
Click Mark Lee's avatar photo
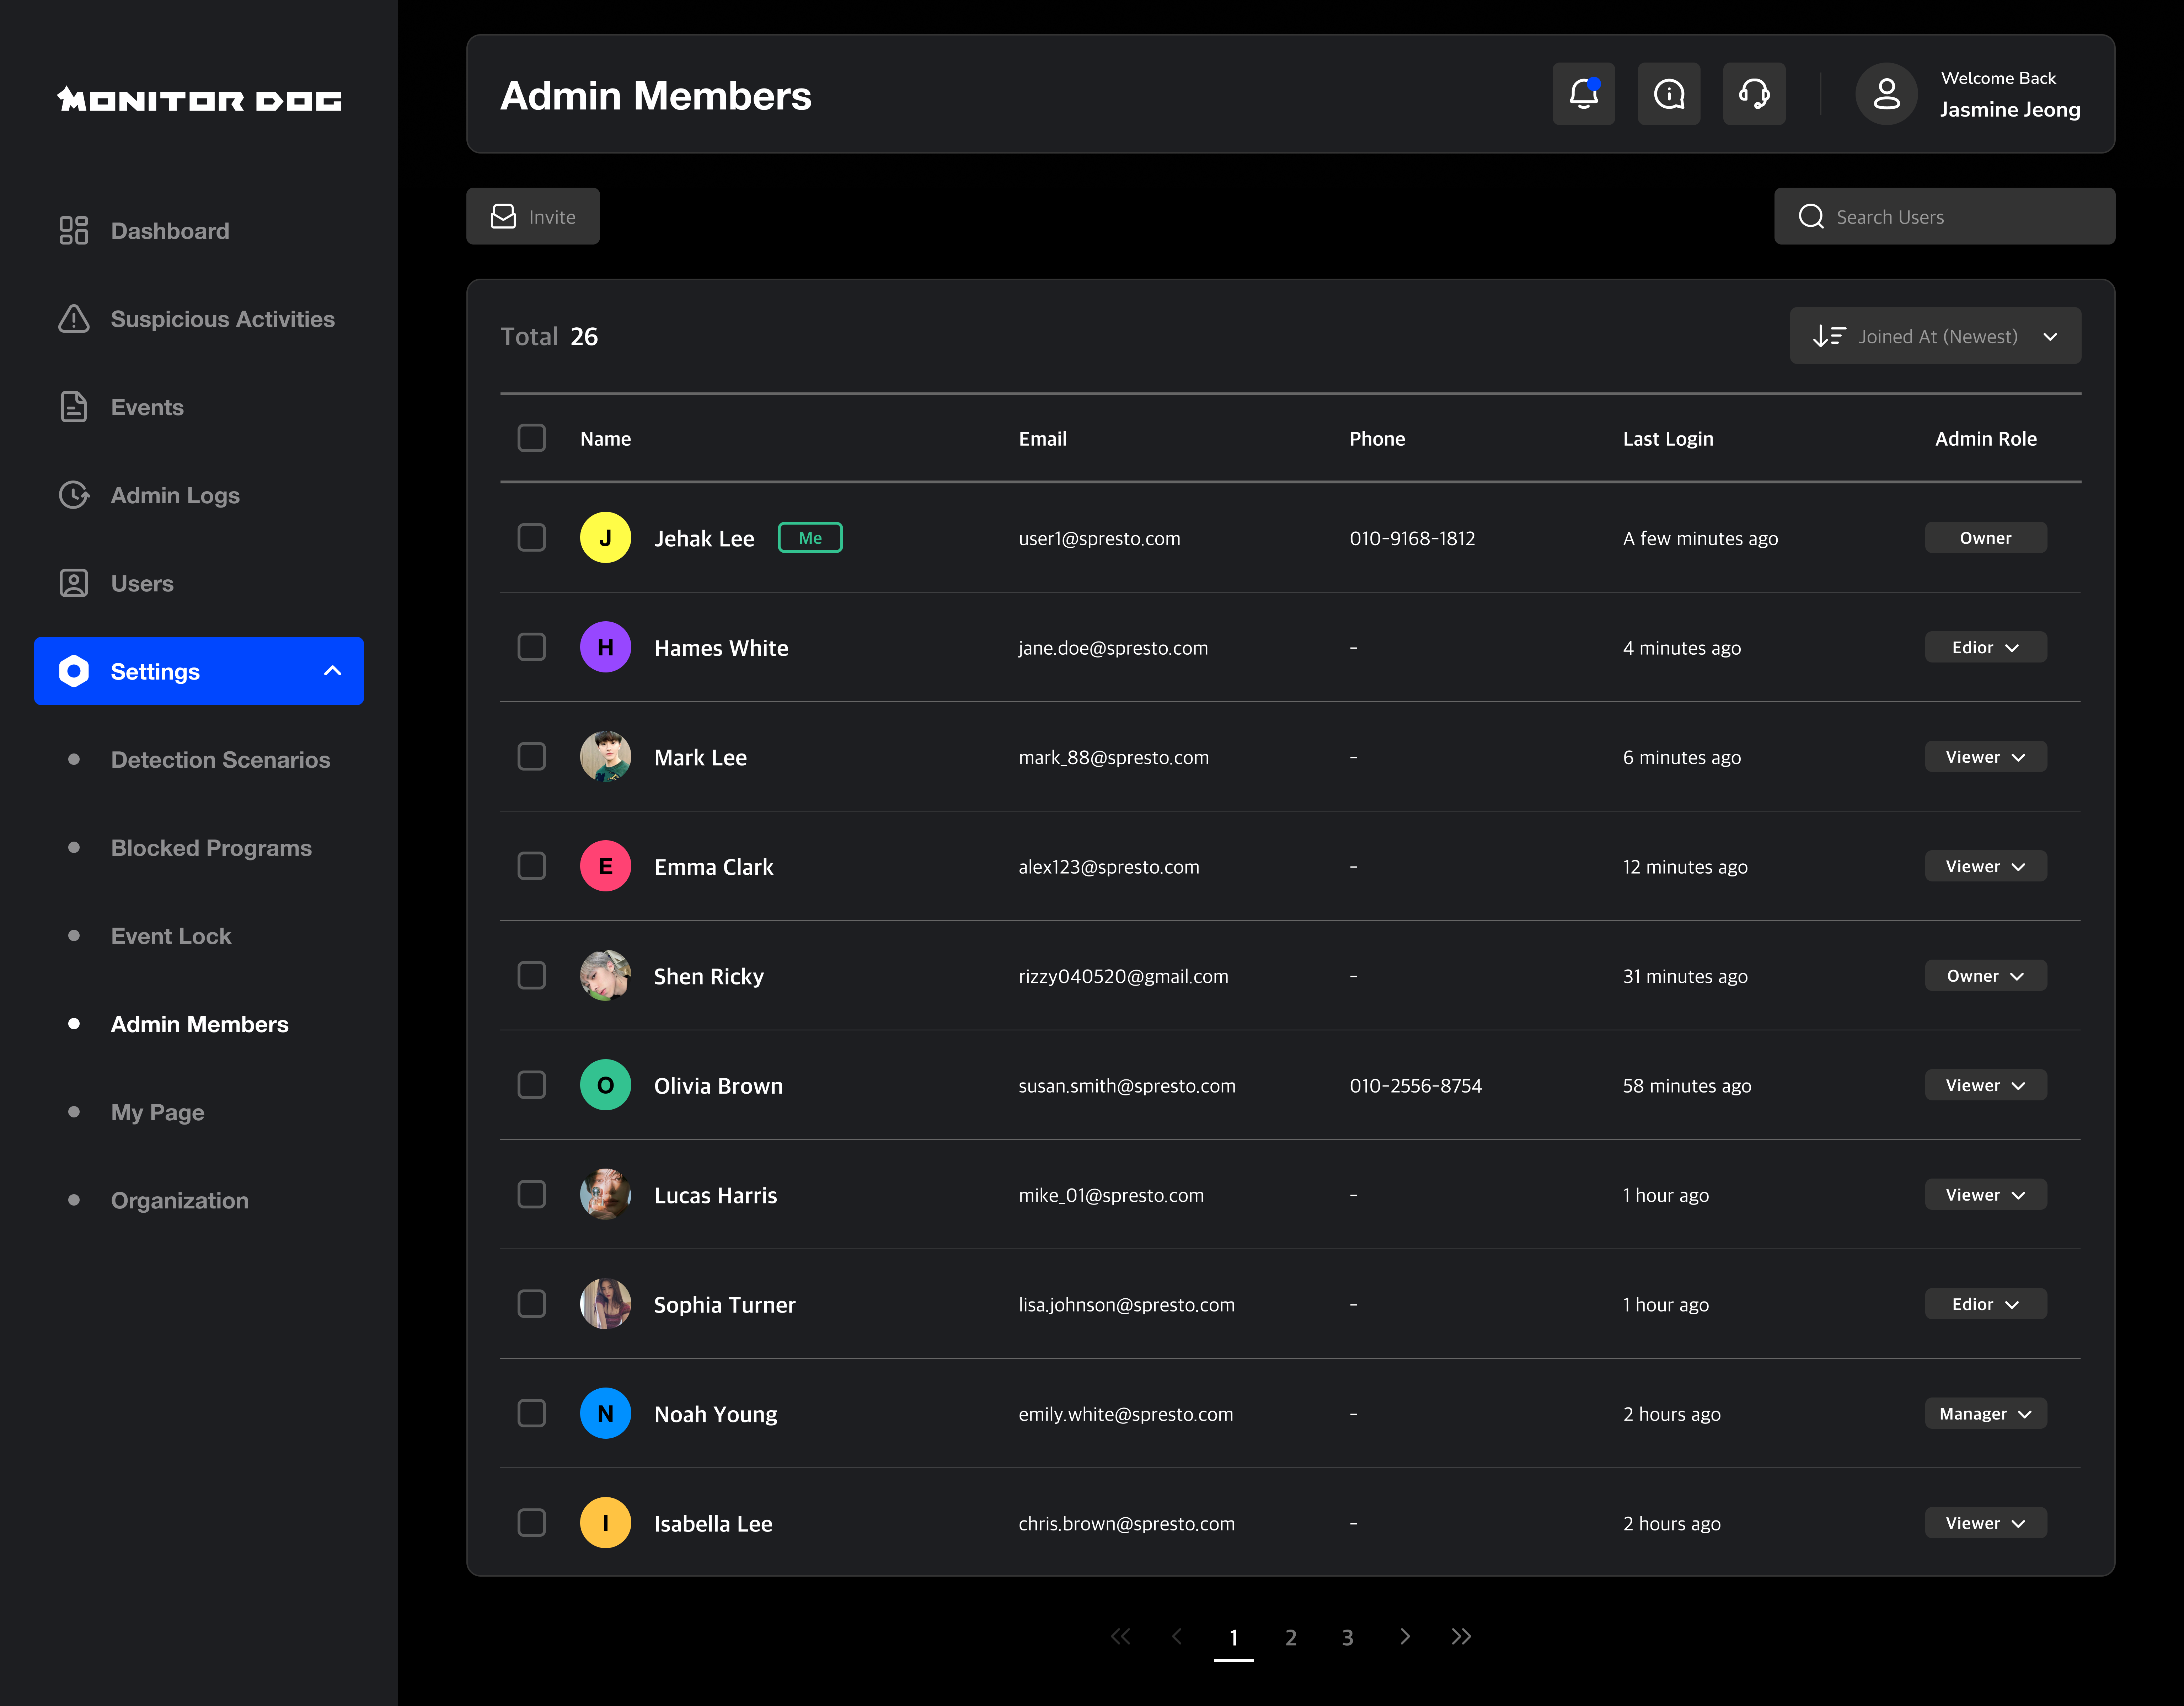pyautogui.click(x=605, y=757)
